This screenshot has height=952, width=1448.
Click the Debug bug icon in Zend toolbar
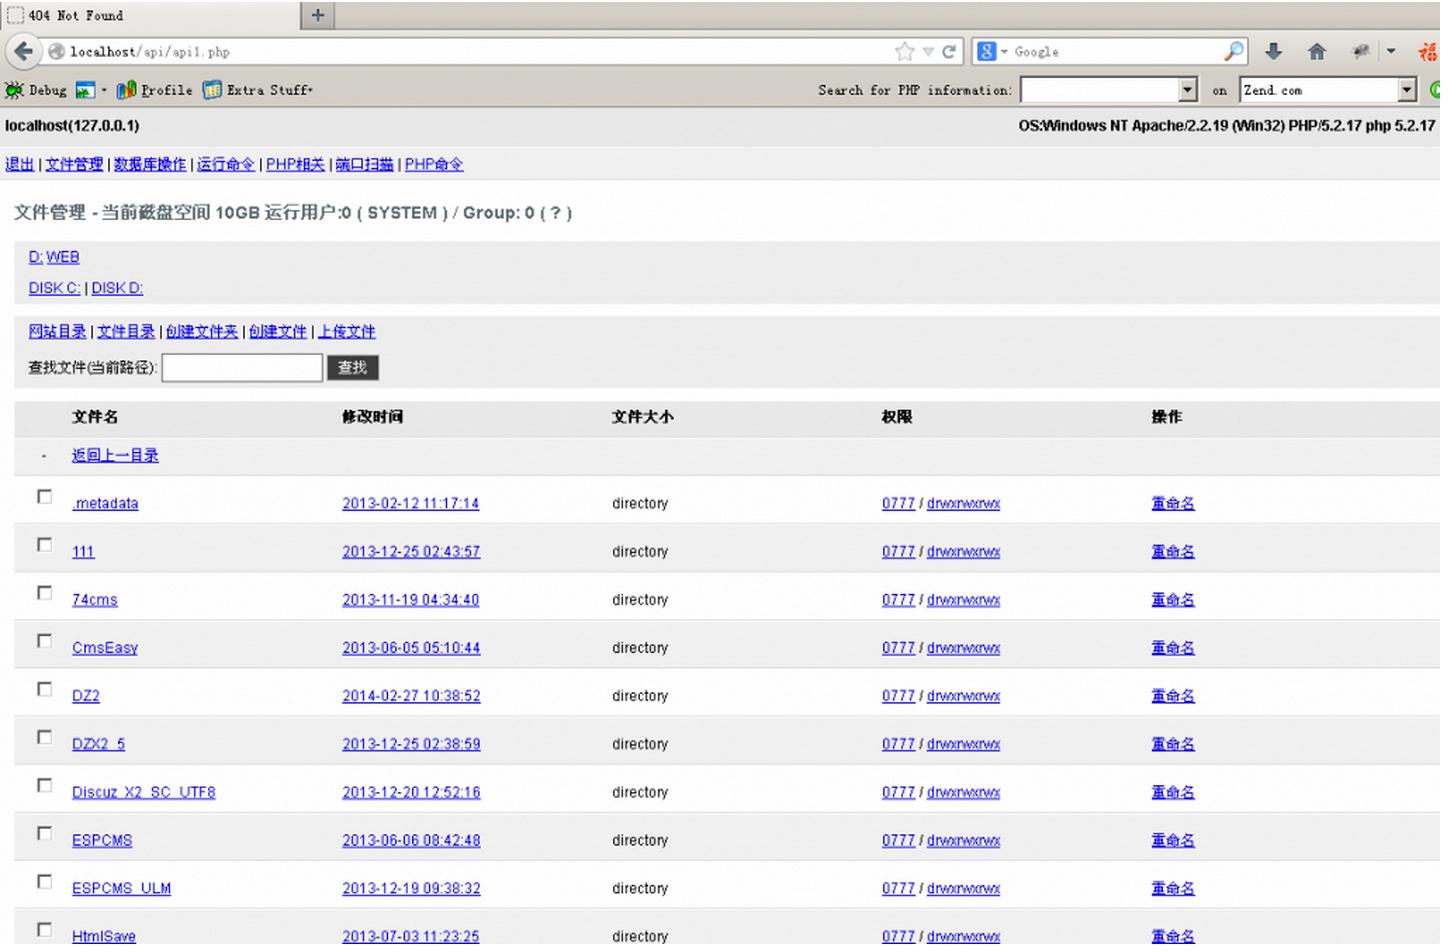(x=14, y=91)
